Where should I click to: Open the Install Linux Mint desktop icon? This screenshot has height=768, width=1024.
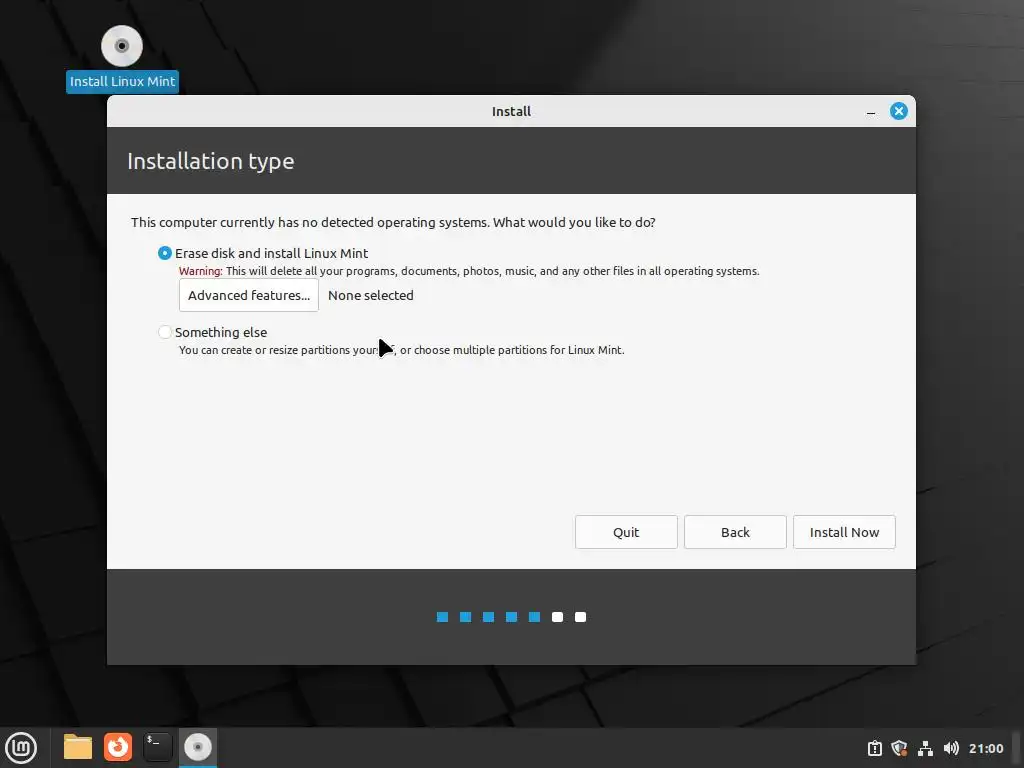122,46
